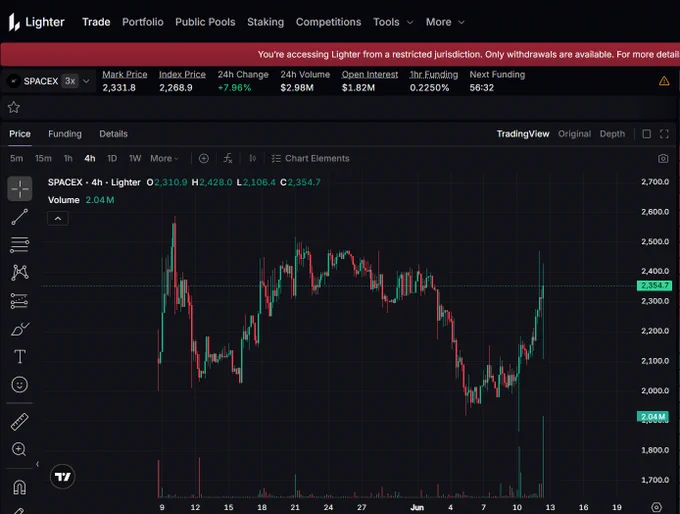
Task: Select the 4h timeframe
Action: click(x=90, y=159)
